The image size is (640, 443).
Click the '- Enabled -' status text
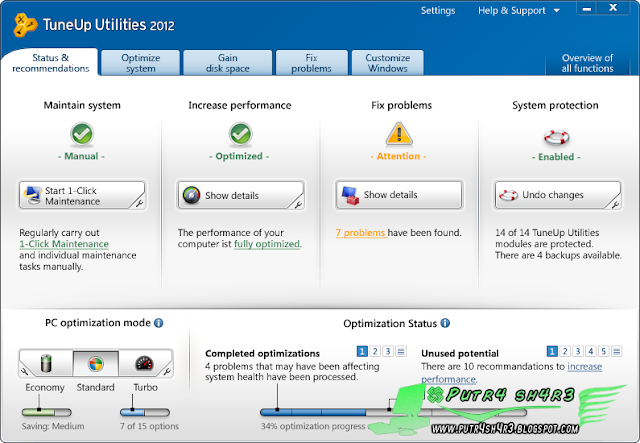556,157
